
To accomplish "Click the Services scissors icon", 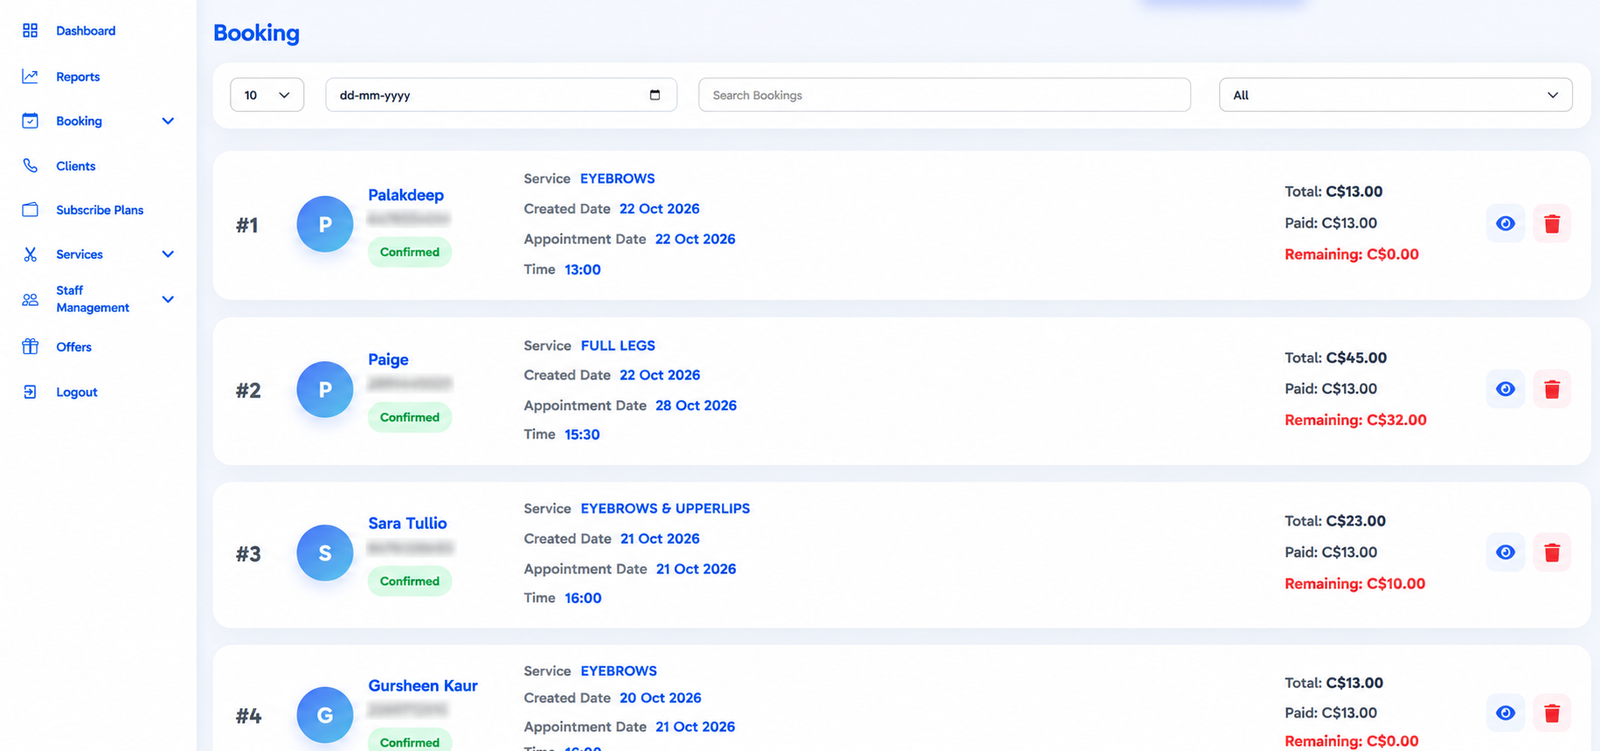I will pyautogui.click(x=30, y=254).
